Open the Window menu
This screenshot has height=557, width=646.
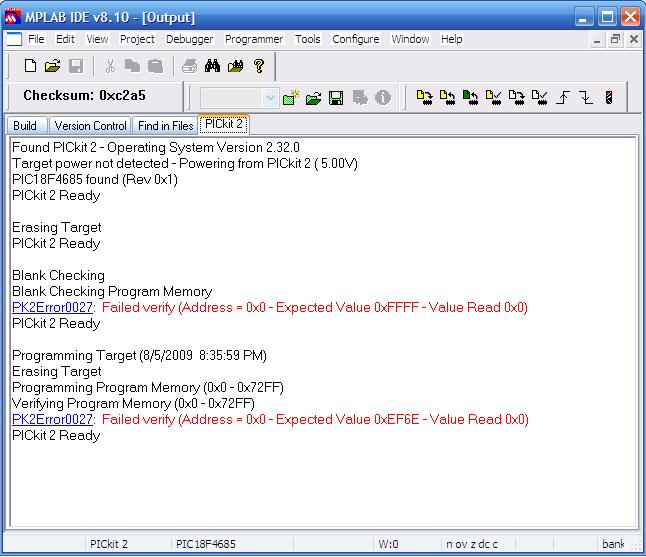tap(410, 39)
